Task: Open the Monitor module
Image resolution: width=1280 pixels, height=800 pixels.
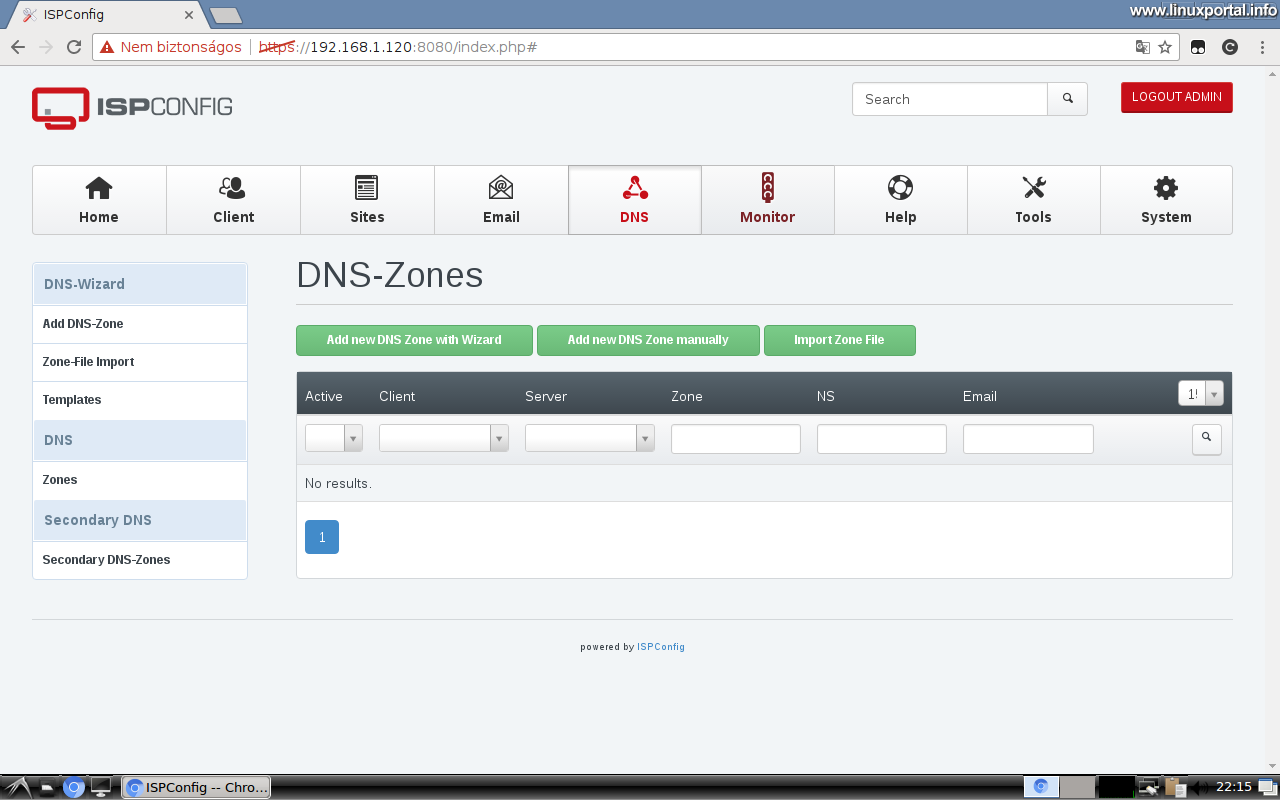Action: (x=768, y=200)
